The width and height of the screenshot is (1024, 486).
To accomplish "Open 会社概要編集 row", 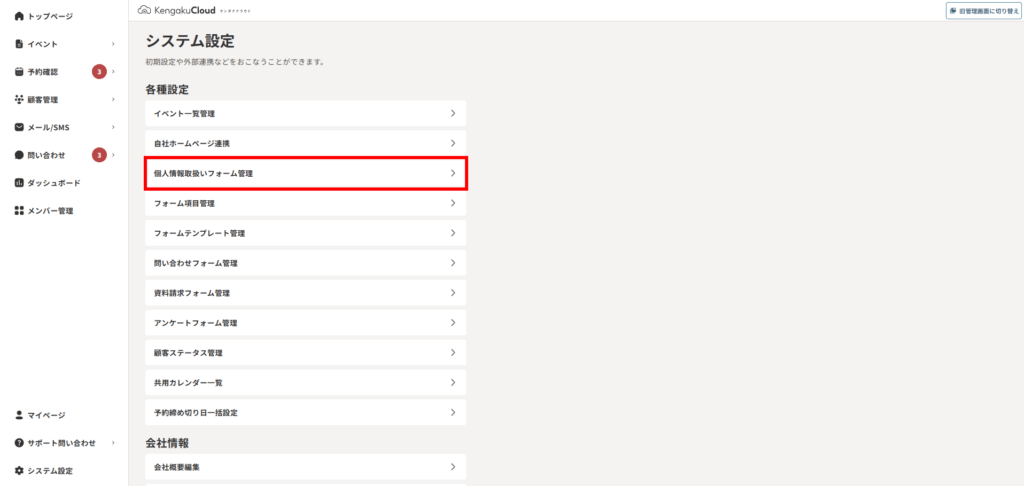I will click(306, 467).
